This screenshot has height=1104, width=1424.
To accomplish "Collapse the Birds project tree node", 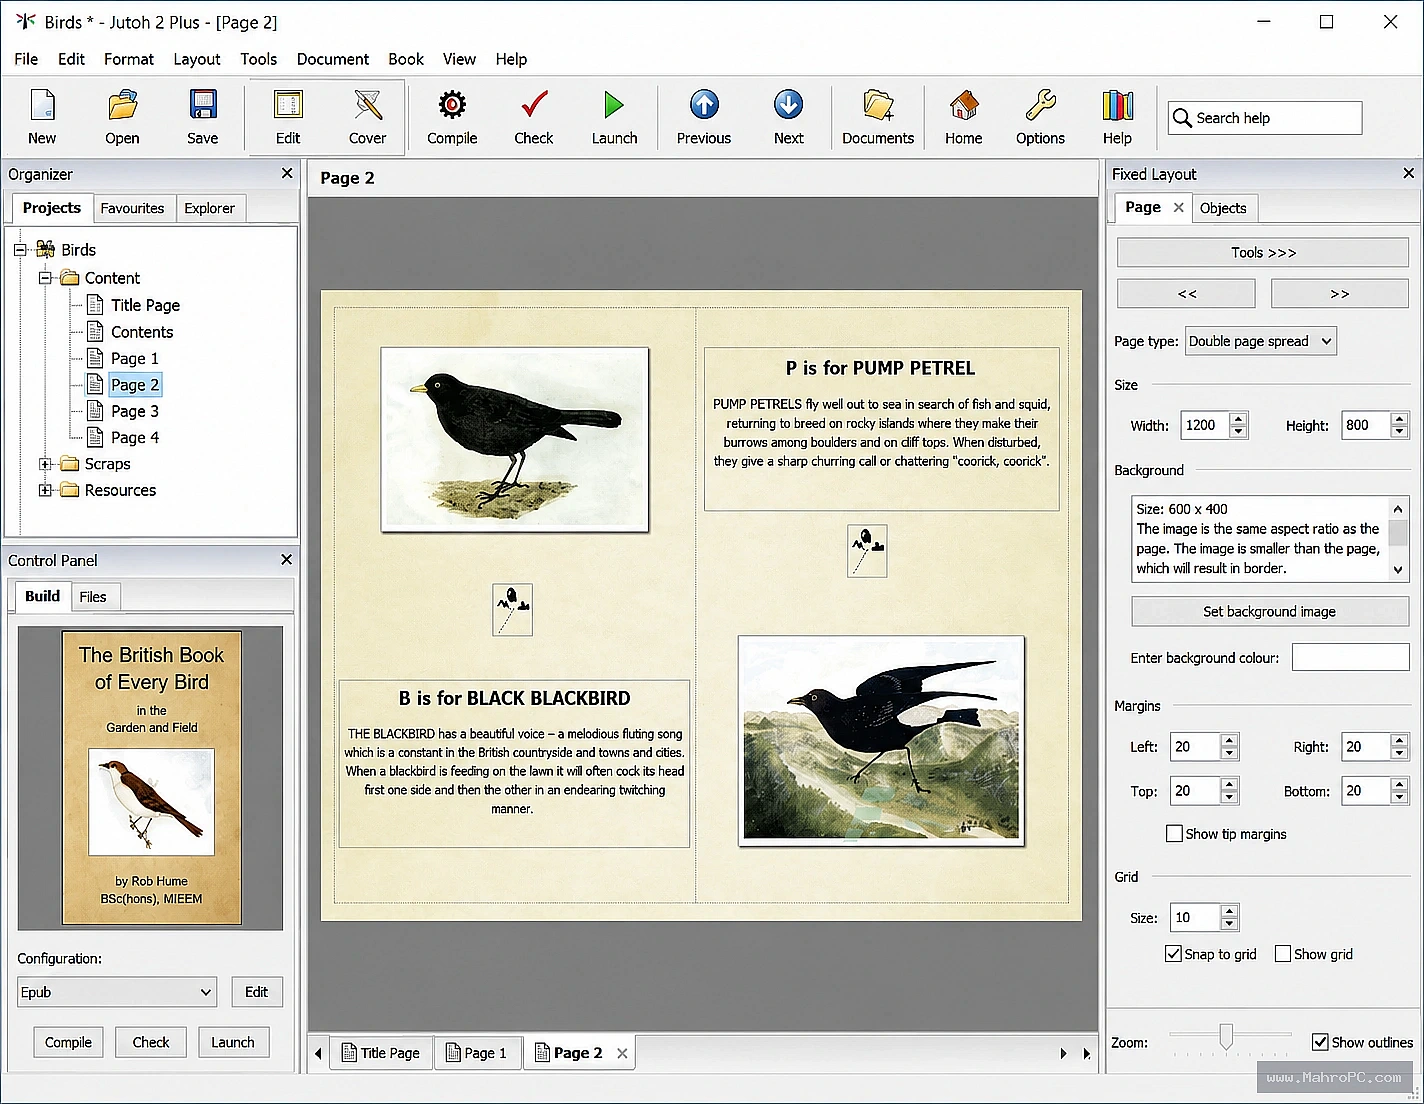I will (19, 250).
